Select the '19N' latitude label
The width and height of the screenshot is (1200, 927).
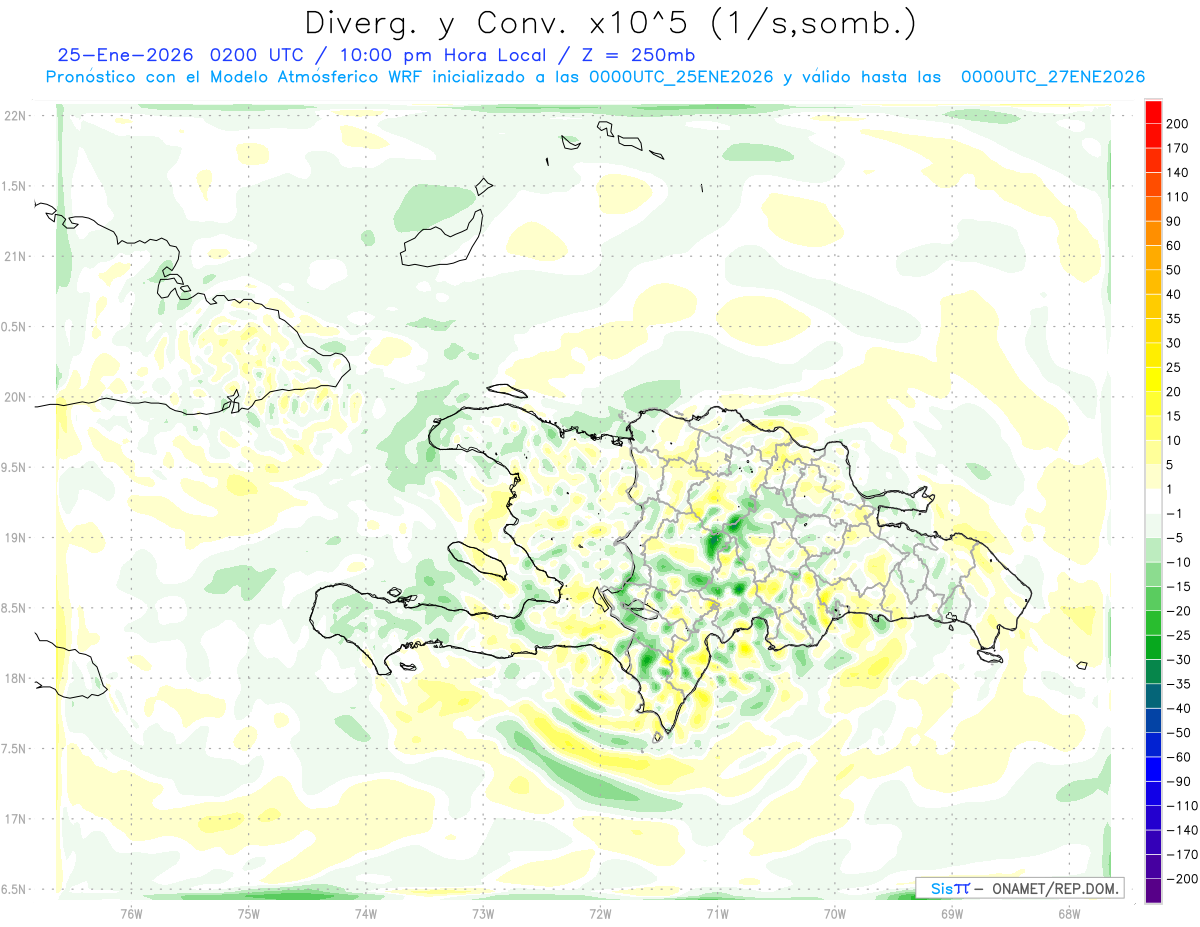[15, 538]
